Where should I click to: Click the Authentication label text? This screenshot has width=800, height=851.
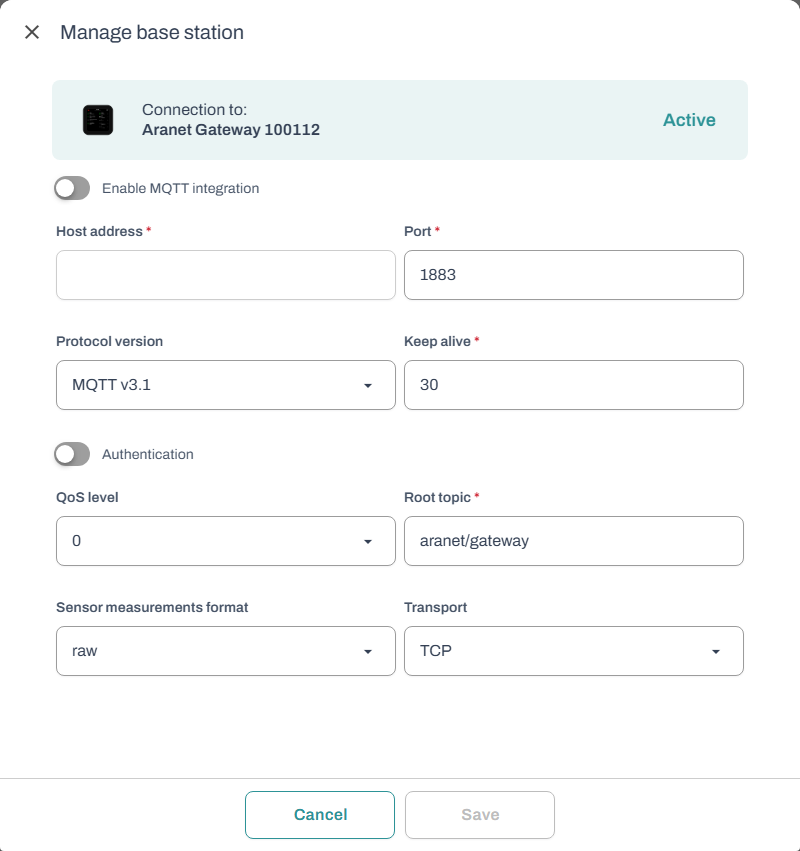pos(148,454)
